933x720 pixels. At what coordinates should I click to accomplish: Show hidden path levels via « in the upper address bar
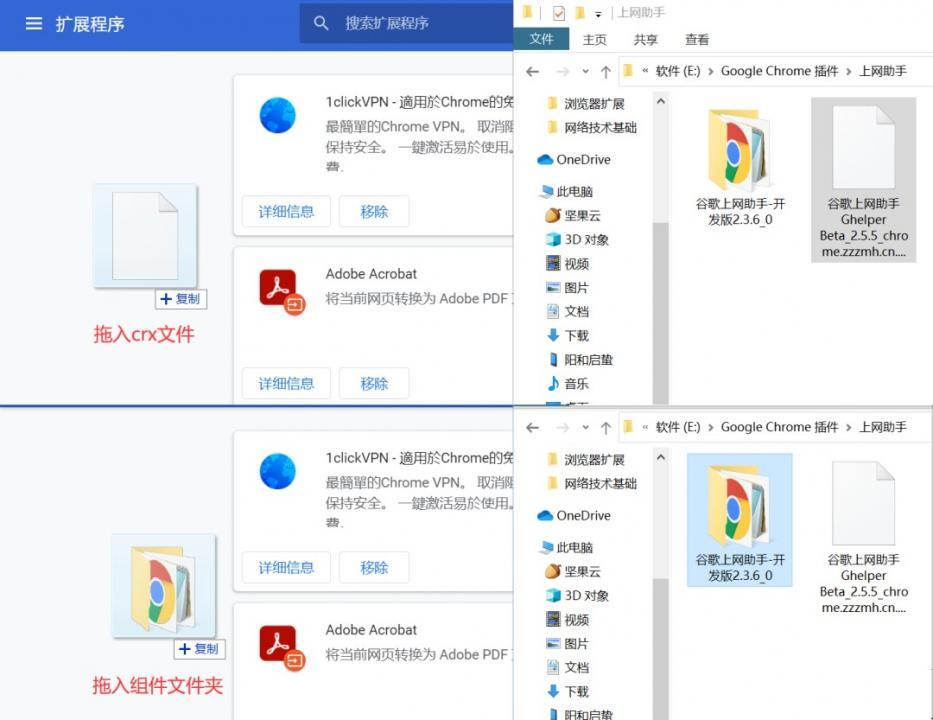645,71
